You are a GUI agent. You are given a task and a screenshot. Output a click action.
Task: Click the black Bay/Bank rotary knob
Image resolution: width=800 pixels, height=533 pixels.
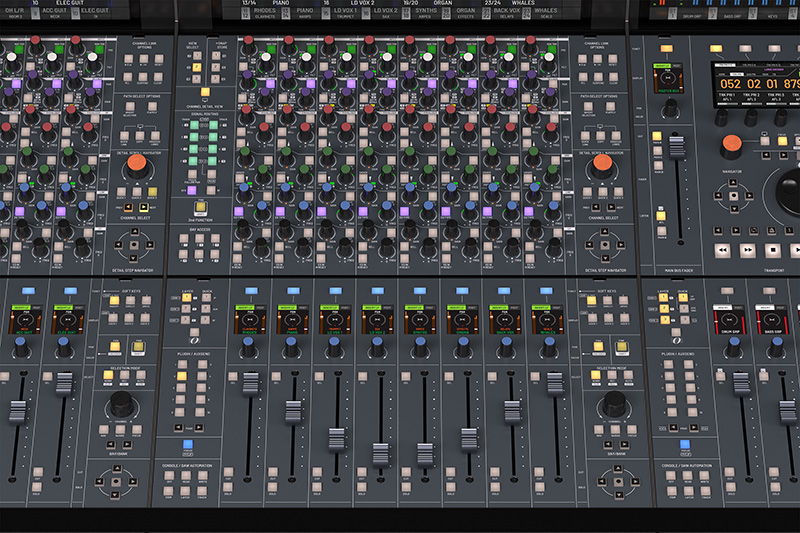(122, 402)
